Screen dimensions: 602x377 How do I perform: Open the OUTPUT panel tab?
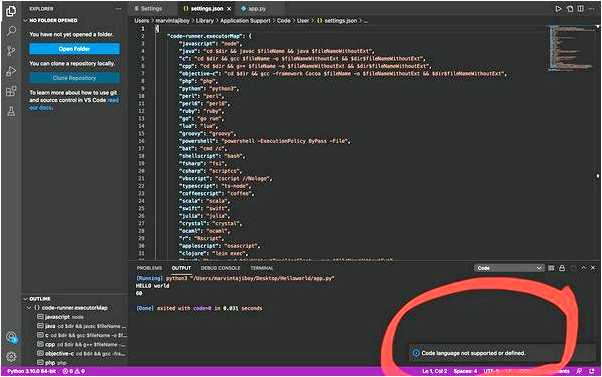(x=181, y=268)
